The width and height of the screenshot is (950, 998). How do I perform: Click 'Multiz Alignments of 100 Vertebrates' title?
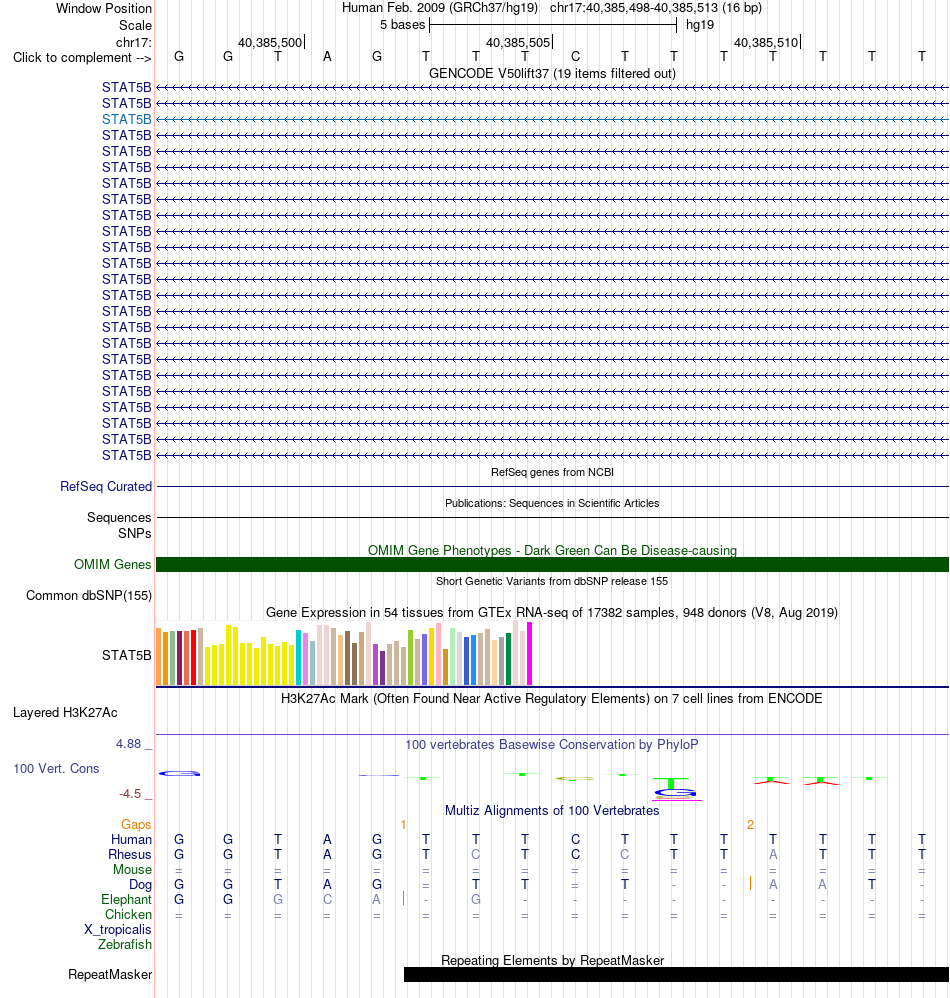click(552, 810)
